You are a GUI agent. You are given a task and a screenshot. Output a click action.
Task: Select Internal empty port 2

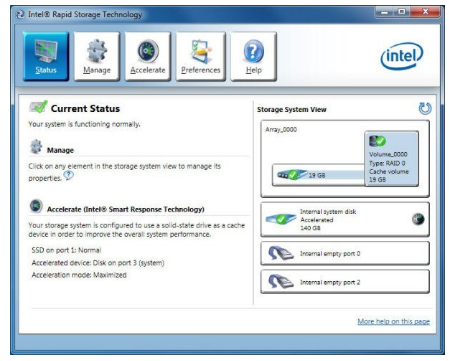345,282
